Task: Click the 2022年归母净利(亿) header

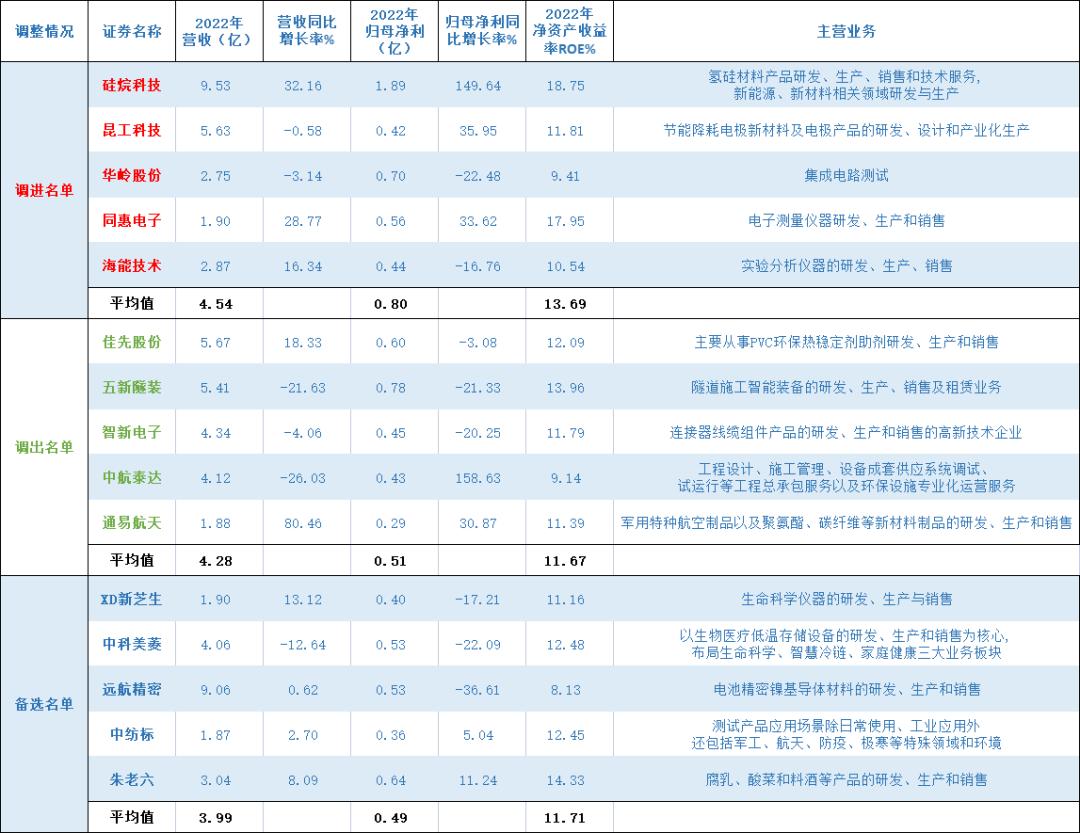Action: click(x=394, y=31)
